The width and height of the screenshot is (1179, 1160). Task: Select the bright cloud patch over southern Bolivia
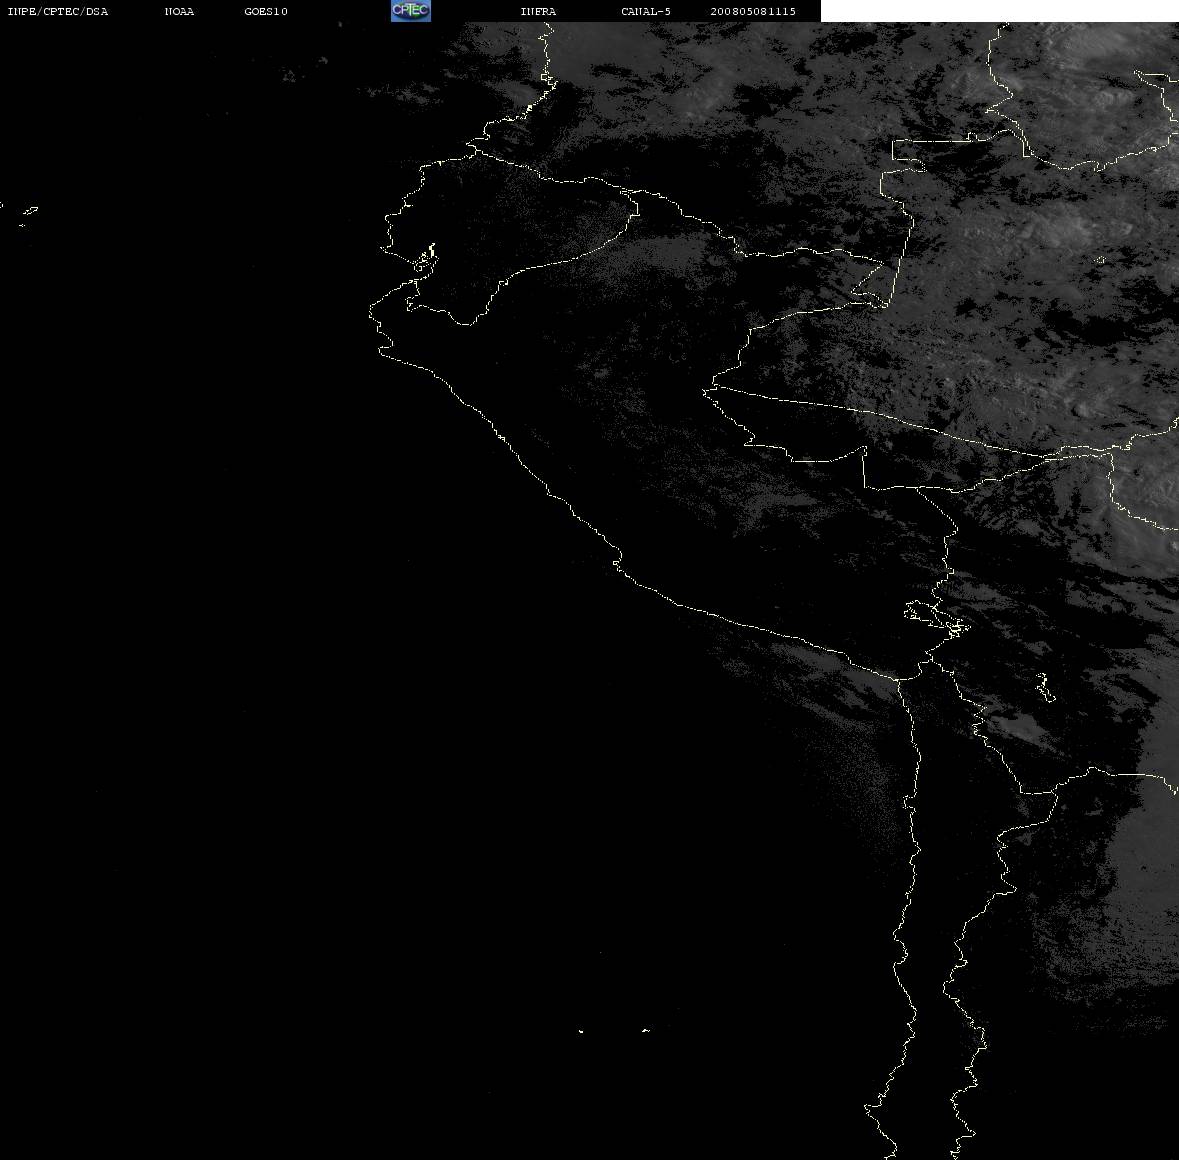pos(1023,726)
